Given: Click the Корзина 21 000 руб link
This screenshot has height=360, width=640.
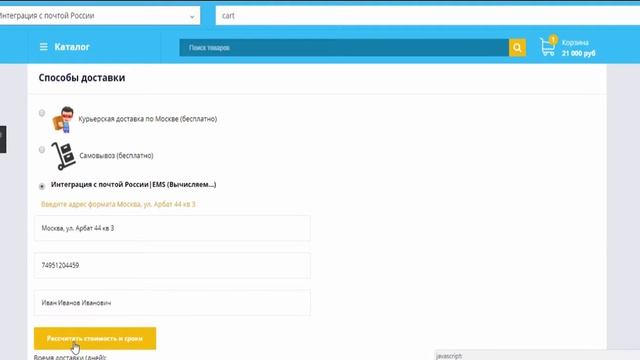Looking at the screenshot, I should 578,48.
